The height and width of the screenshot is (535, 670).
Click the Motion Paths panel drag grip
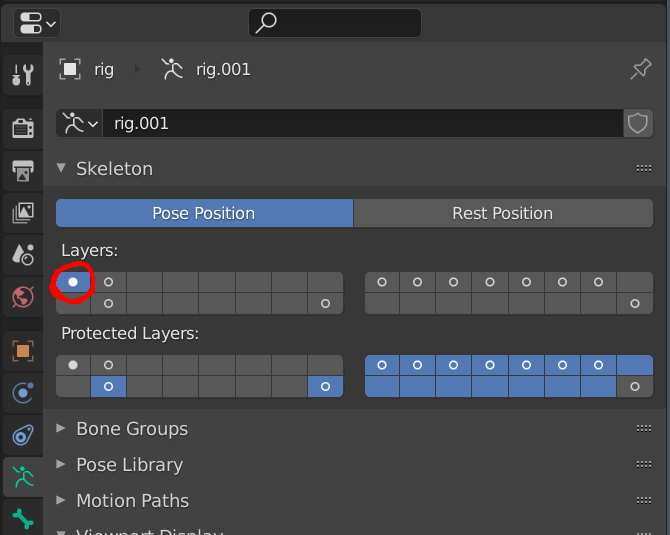coord(644,500)
